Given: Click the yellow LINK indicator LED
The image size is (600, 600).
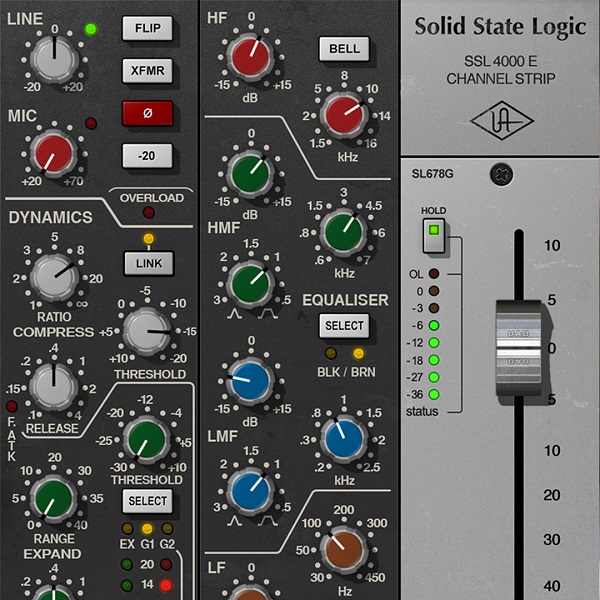Looking at the screenshot, I should (148, 239).
